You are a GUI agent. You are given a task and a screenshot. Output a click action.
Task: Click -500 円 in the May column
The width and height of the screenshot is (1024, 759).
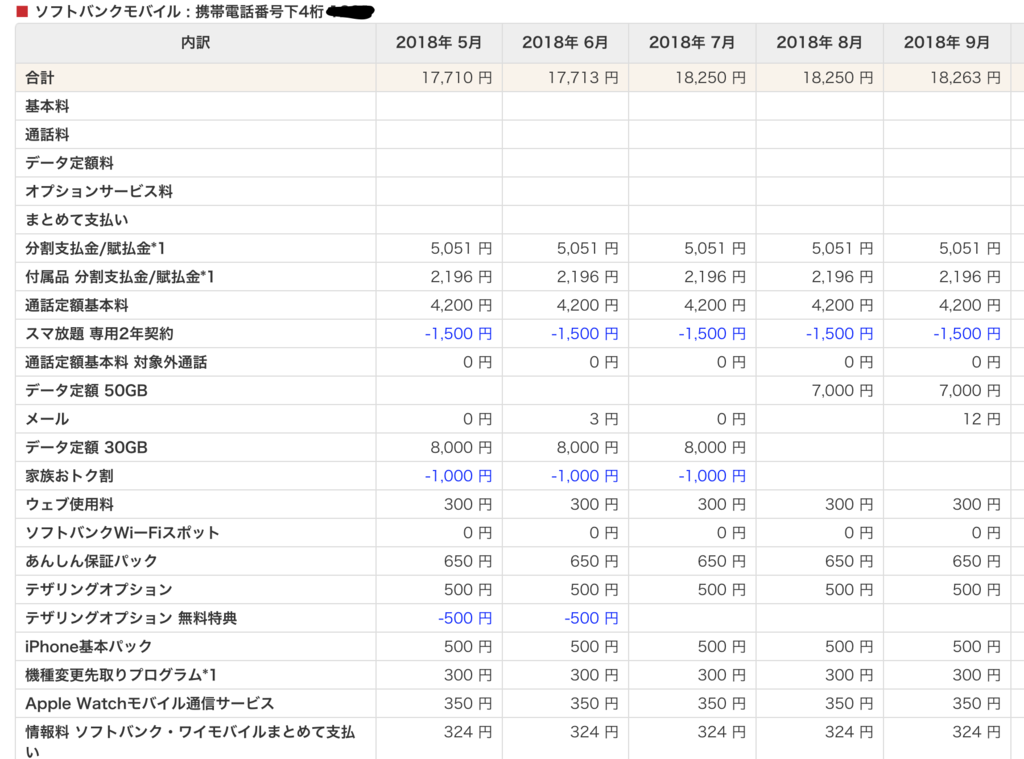pos(465,618)
